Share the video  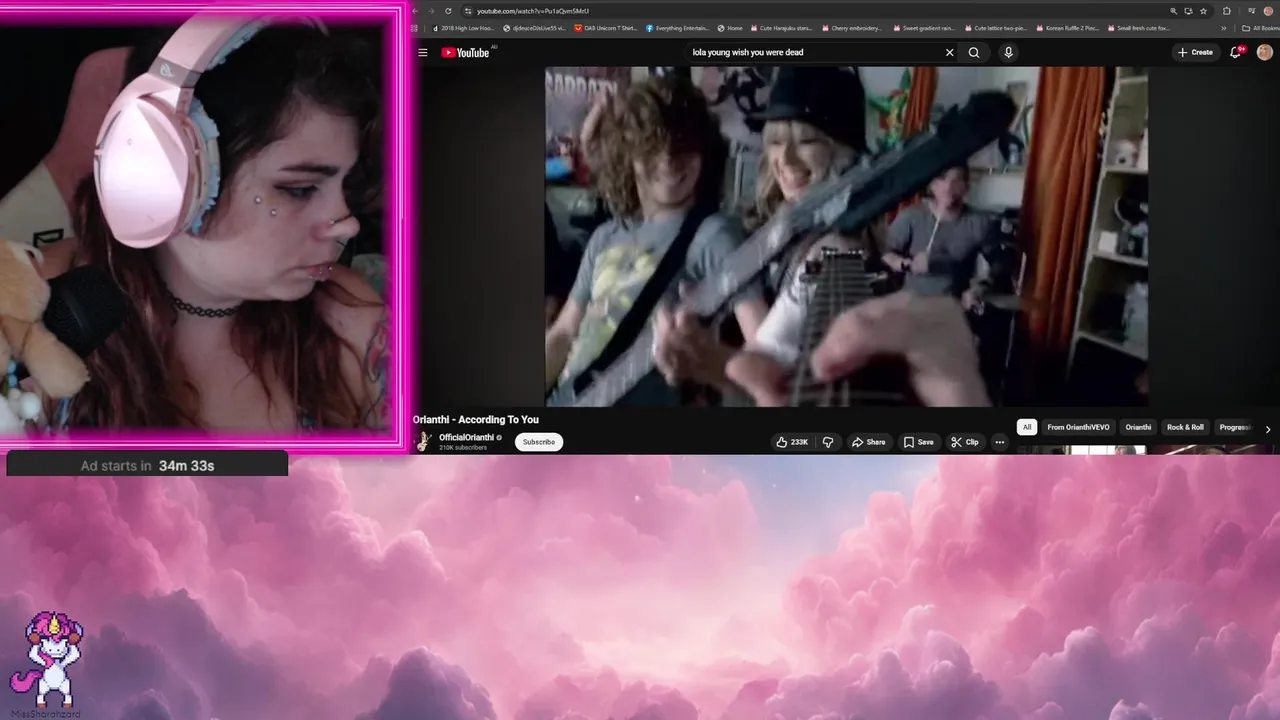pos(868,442)
